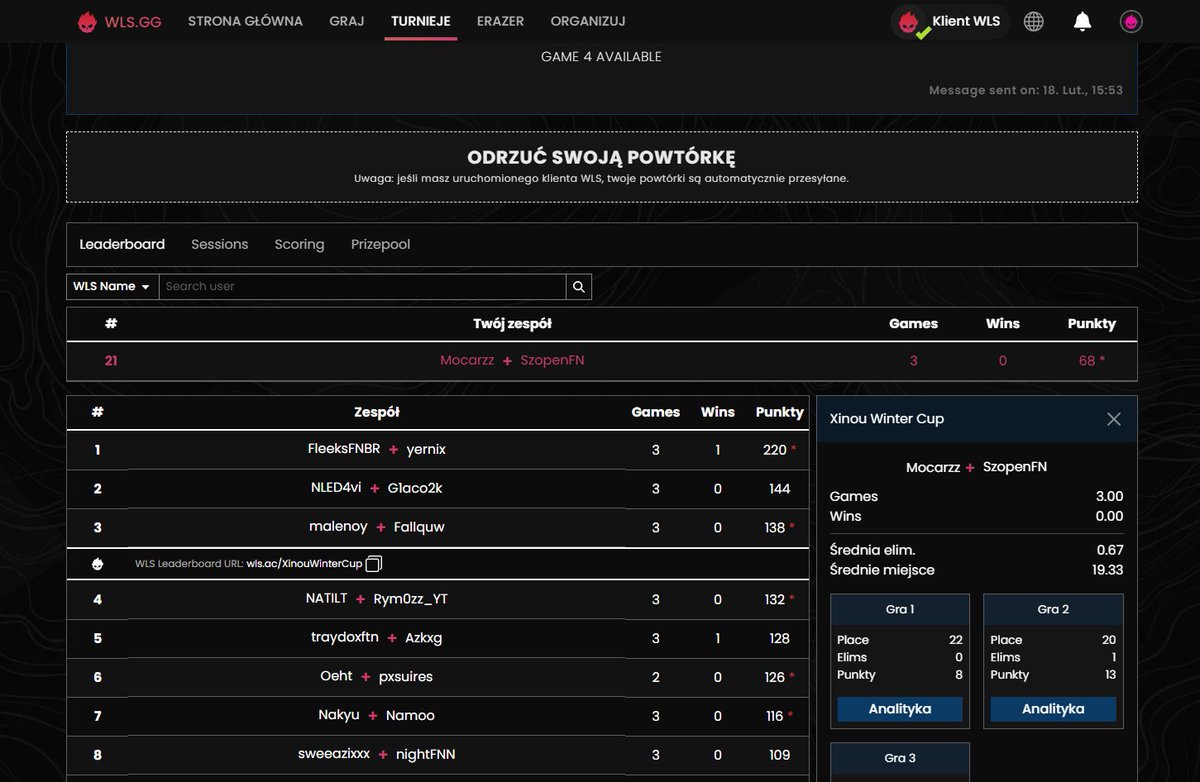
Task: Open the user profile avatar
Action: pyautogui.click(x=1131, y=21)
